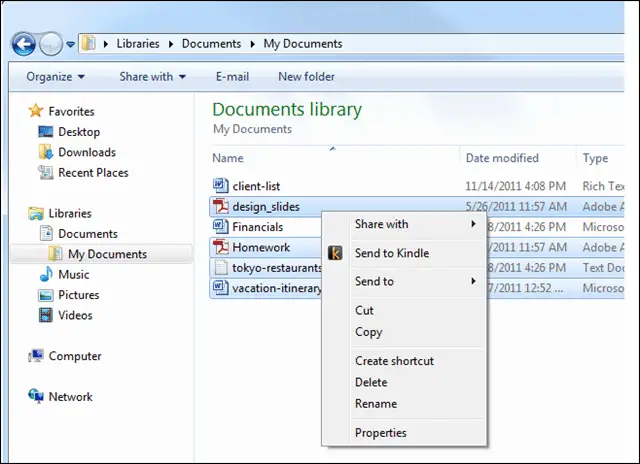The height and width of the screenshot is (464, 640).
Task: Click the Back navigation arrow button
Action: point(24,44)
